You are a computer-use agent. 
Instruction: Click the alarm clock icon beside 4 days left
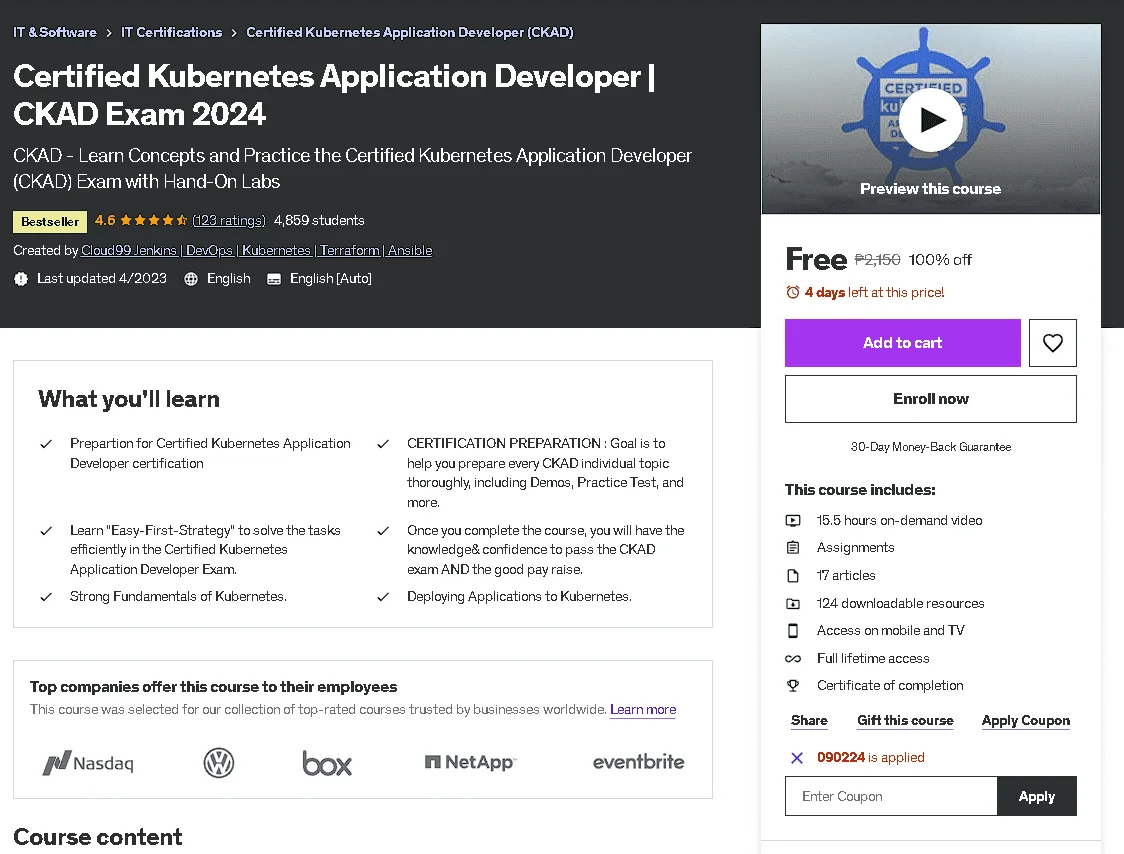tap(793, 293)
